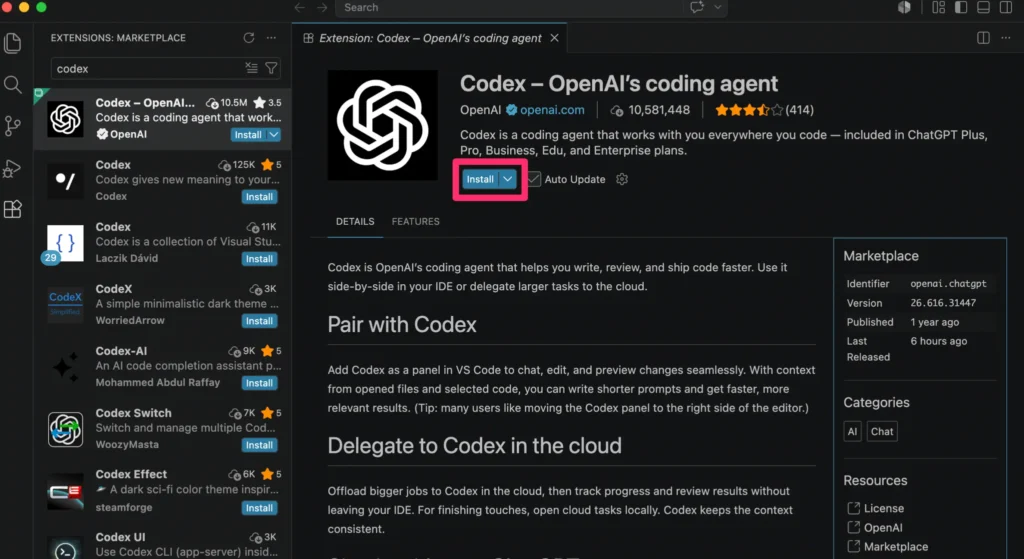The image size is (1024, 559).
Task: Click the 'Pair with Codex' heading
Action: [402, 325]
